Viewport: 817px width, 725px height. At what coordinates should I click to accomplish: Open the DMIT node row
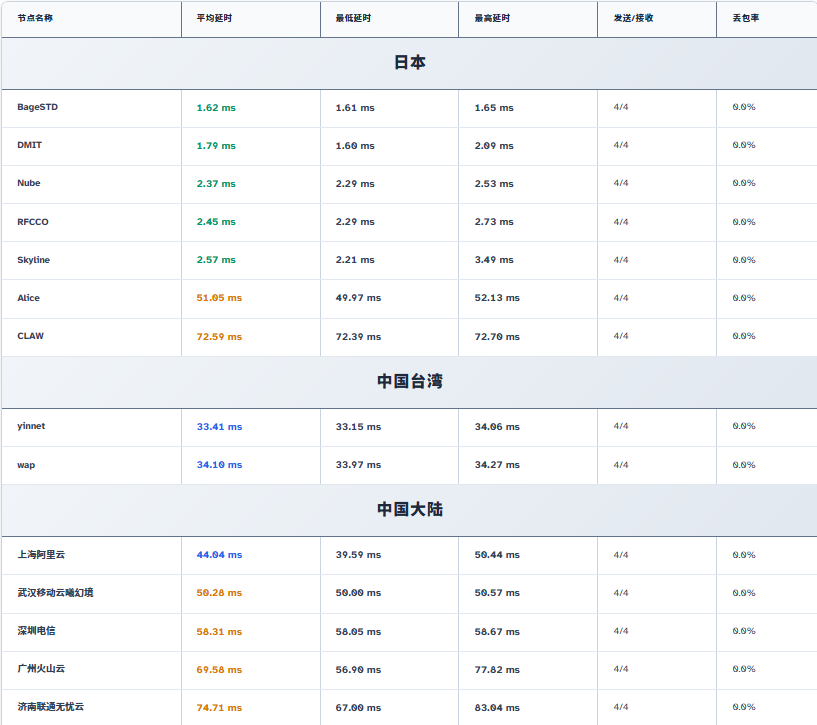point(30,145)
